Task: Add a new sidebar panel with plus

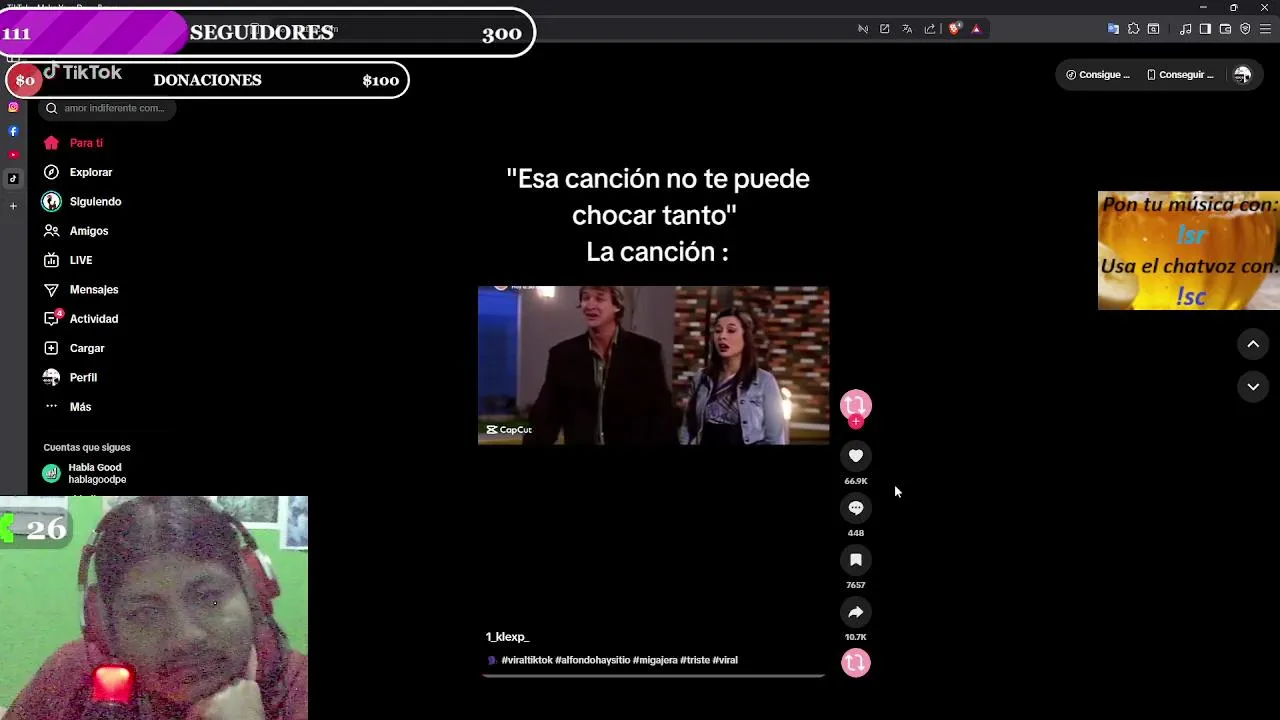Action: (13, 206)
